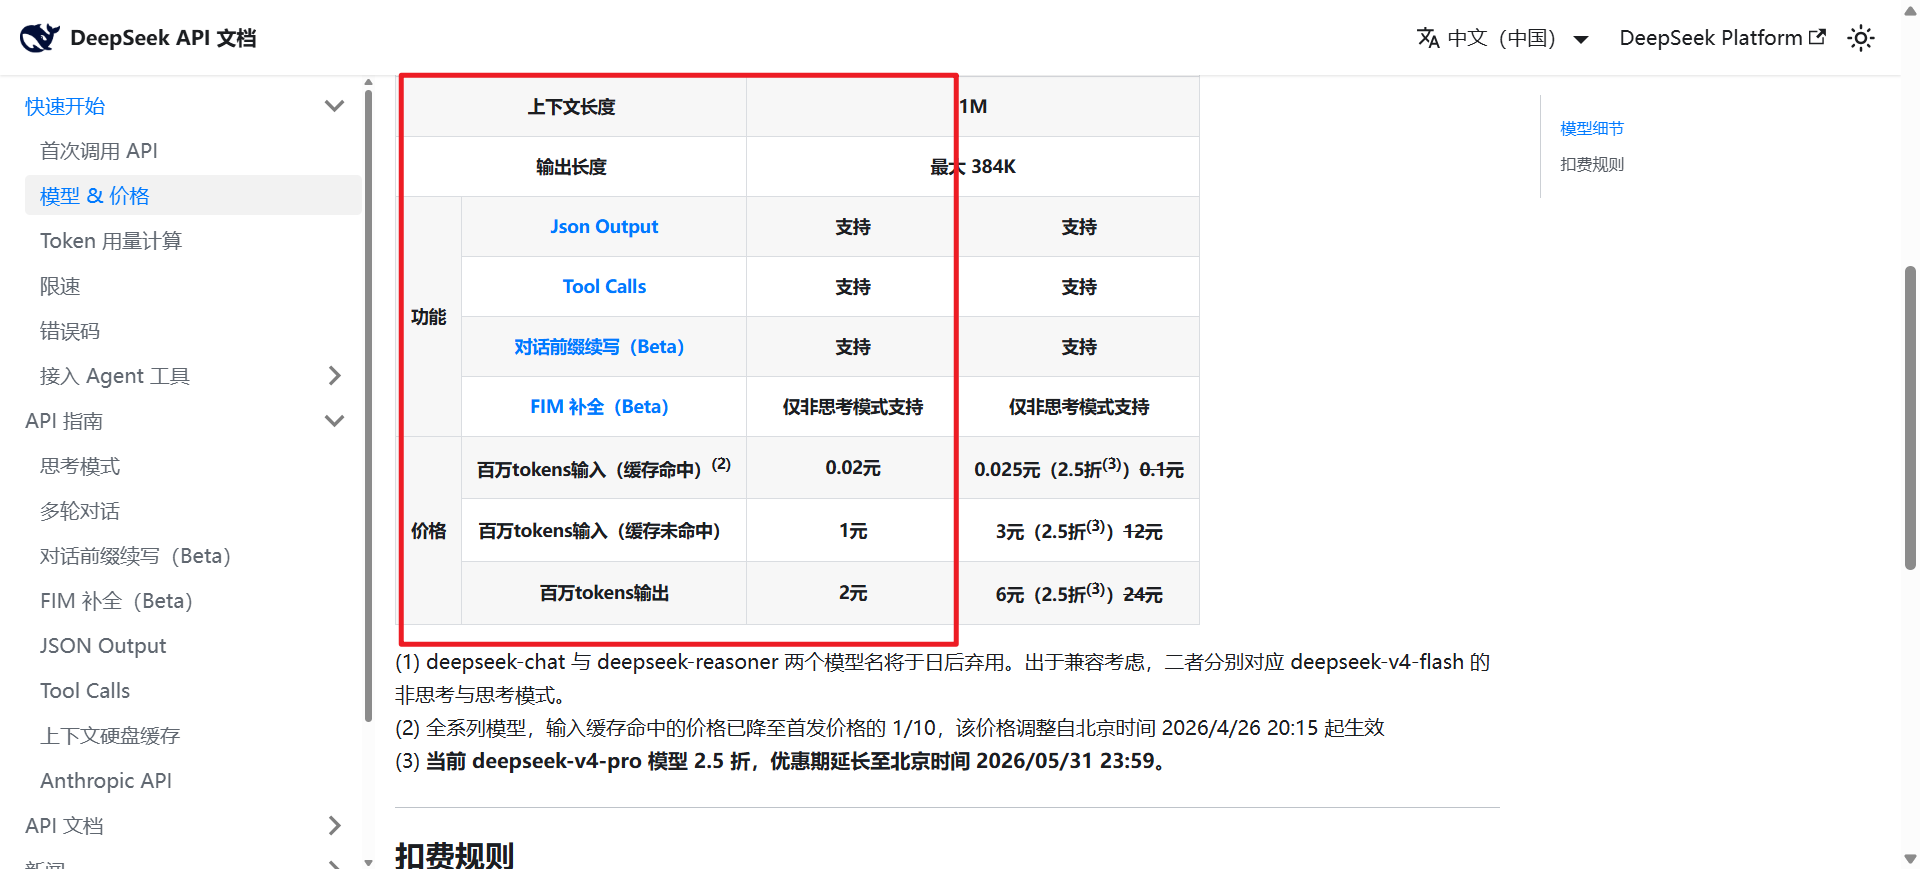This screenshot has width=1920, height=869.
Task: Click the DeepSeek whale logo
Action: tap(40, 38)
